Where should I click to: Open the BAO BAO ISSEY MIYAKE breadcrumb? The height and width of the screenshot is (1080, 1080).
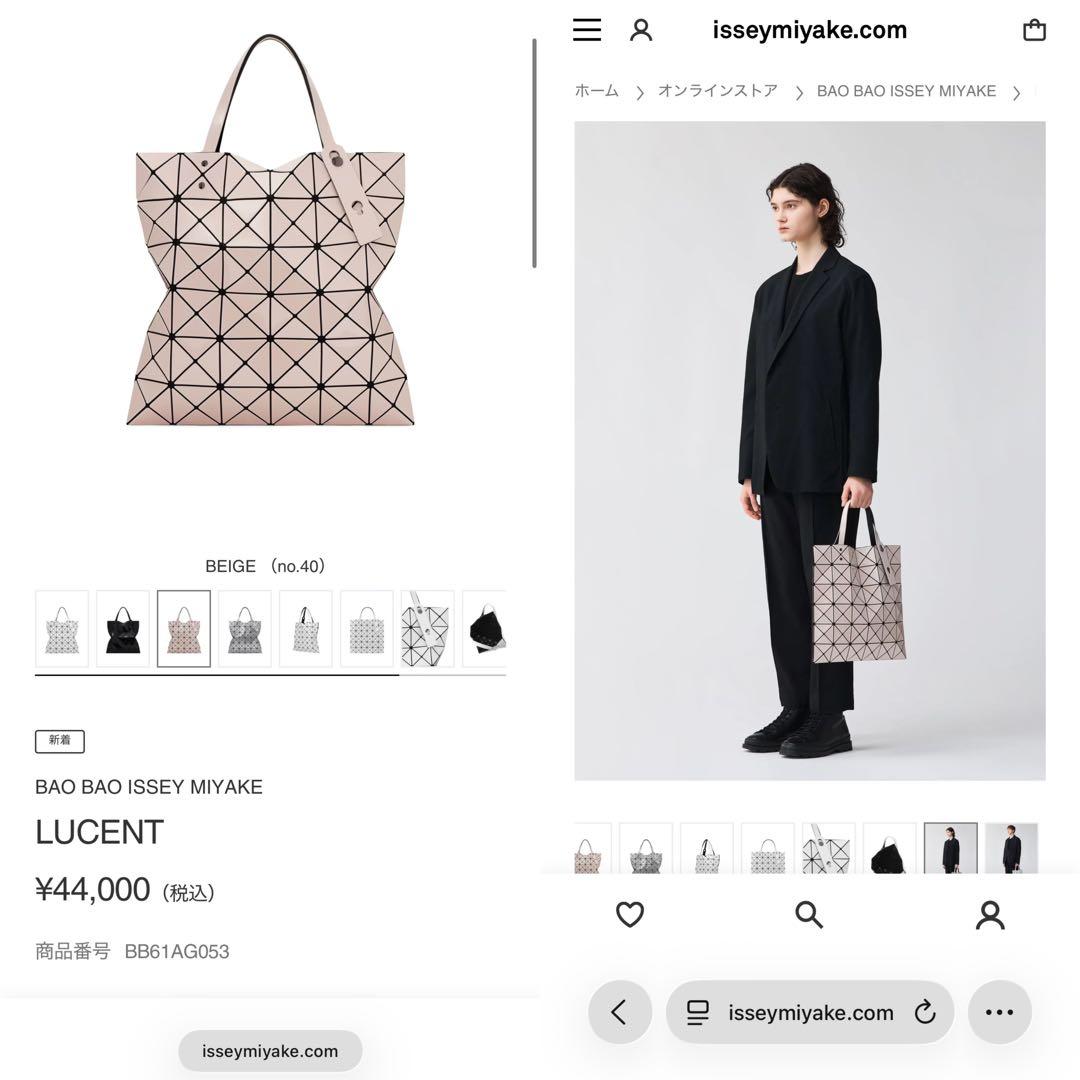(x=906, y=91)
